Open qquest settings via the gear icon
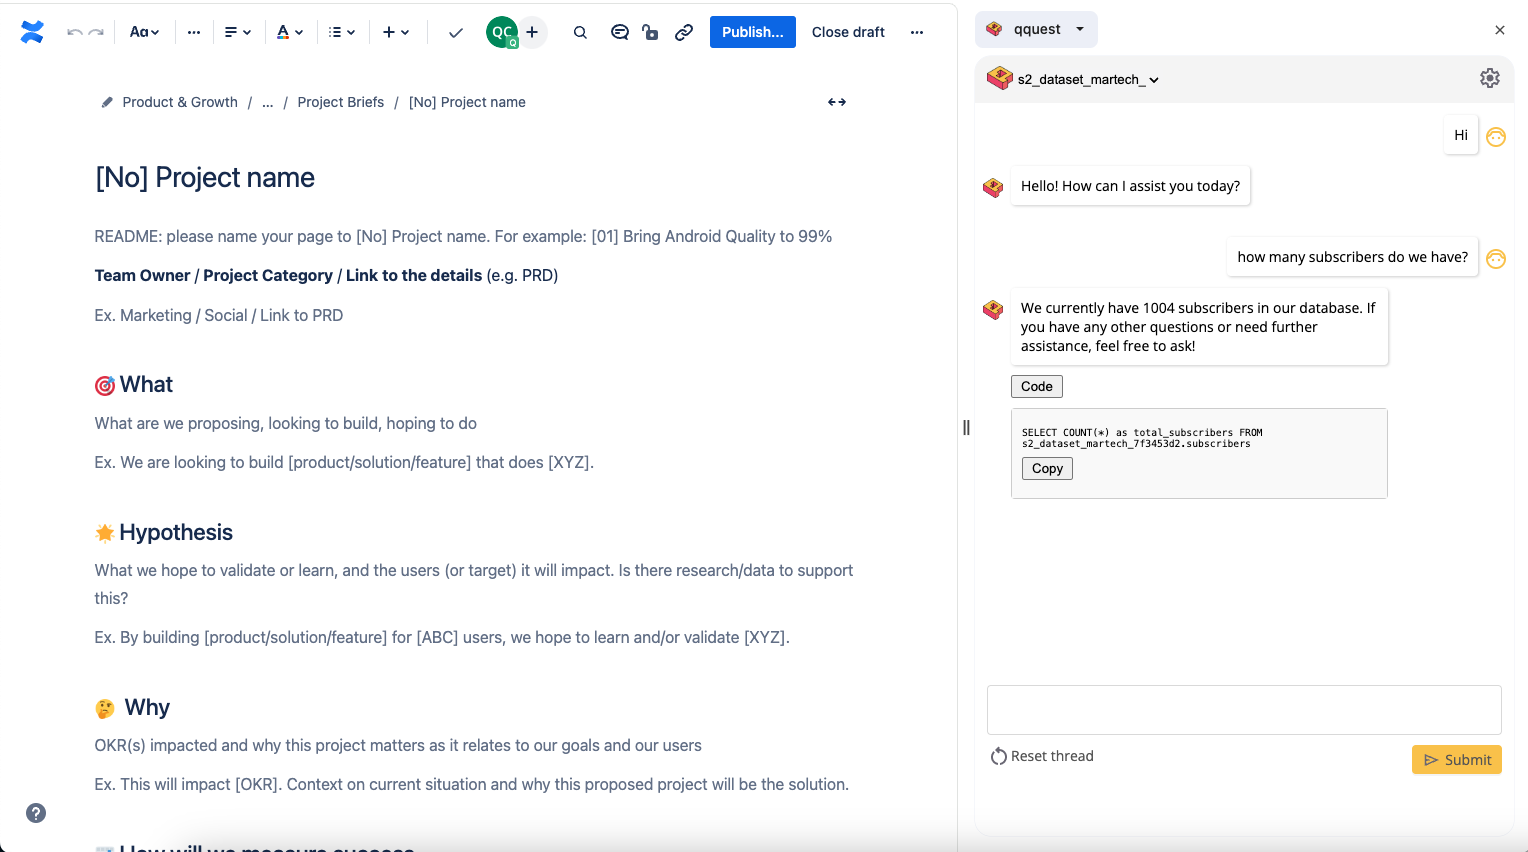This screenshot has width=1528, height=852. tap(1490, 77)
